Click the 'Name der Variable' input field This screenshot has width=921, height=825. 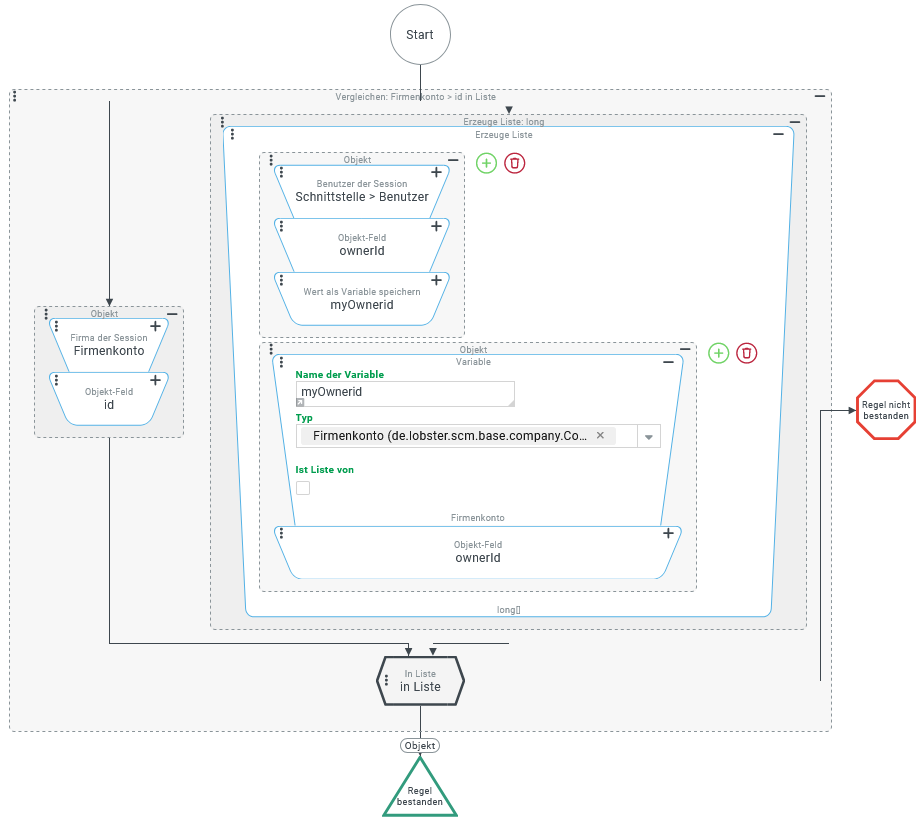click(x=405, y=393)
